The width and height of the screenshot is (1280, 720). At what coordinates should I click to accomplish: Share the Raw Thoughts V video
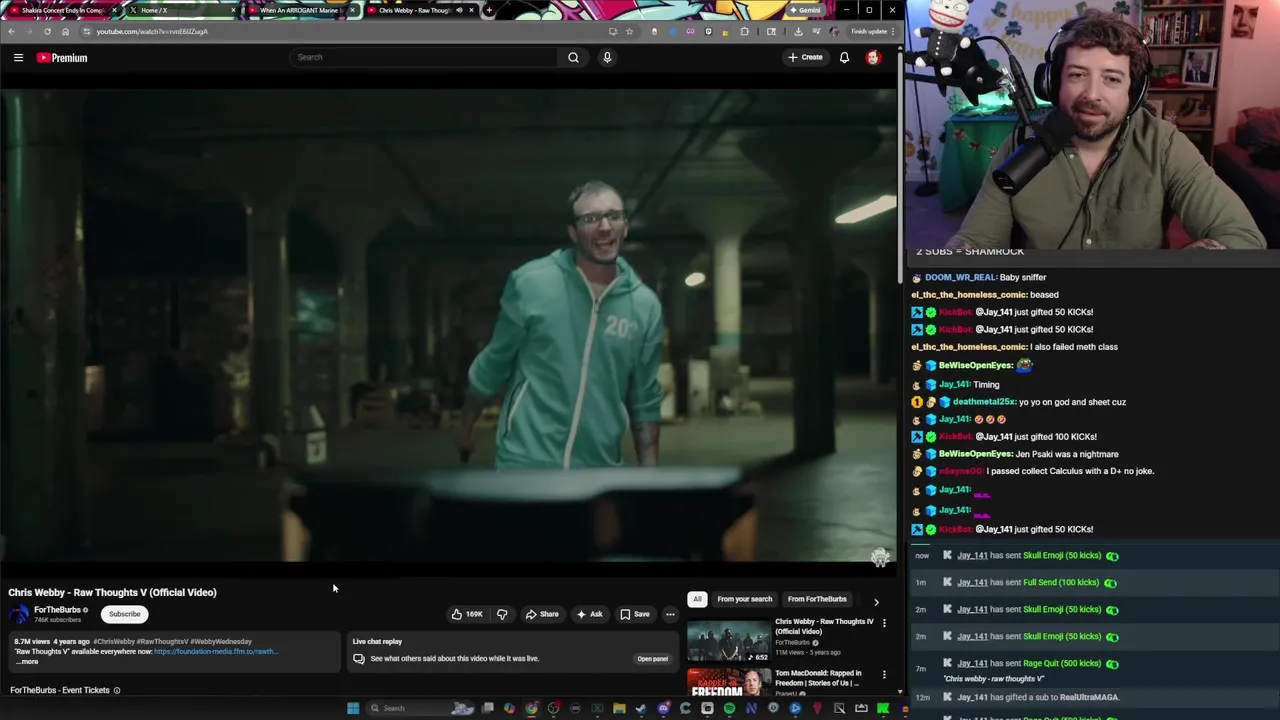(x=542, y=614)
